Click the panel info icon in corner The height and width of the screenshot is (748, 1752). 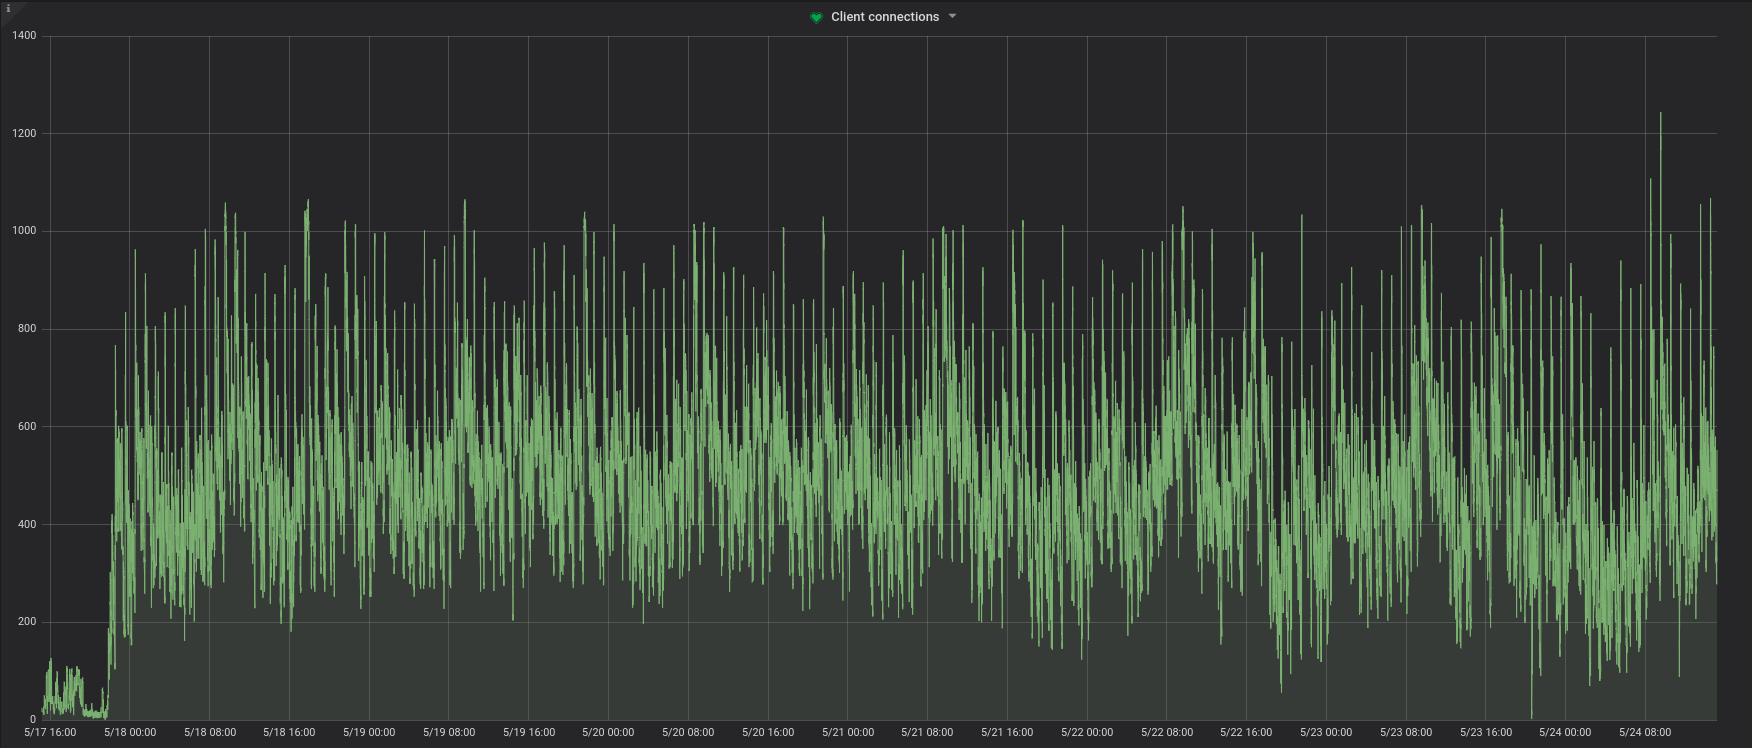click(8, 9)
